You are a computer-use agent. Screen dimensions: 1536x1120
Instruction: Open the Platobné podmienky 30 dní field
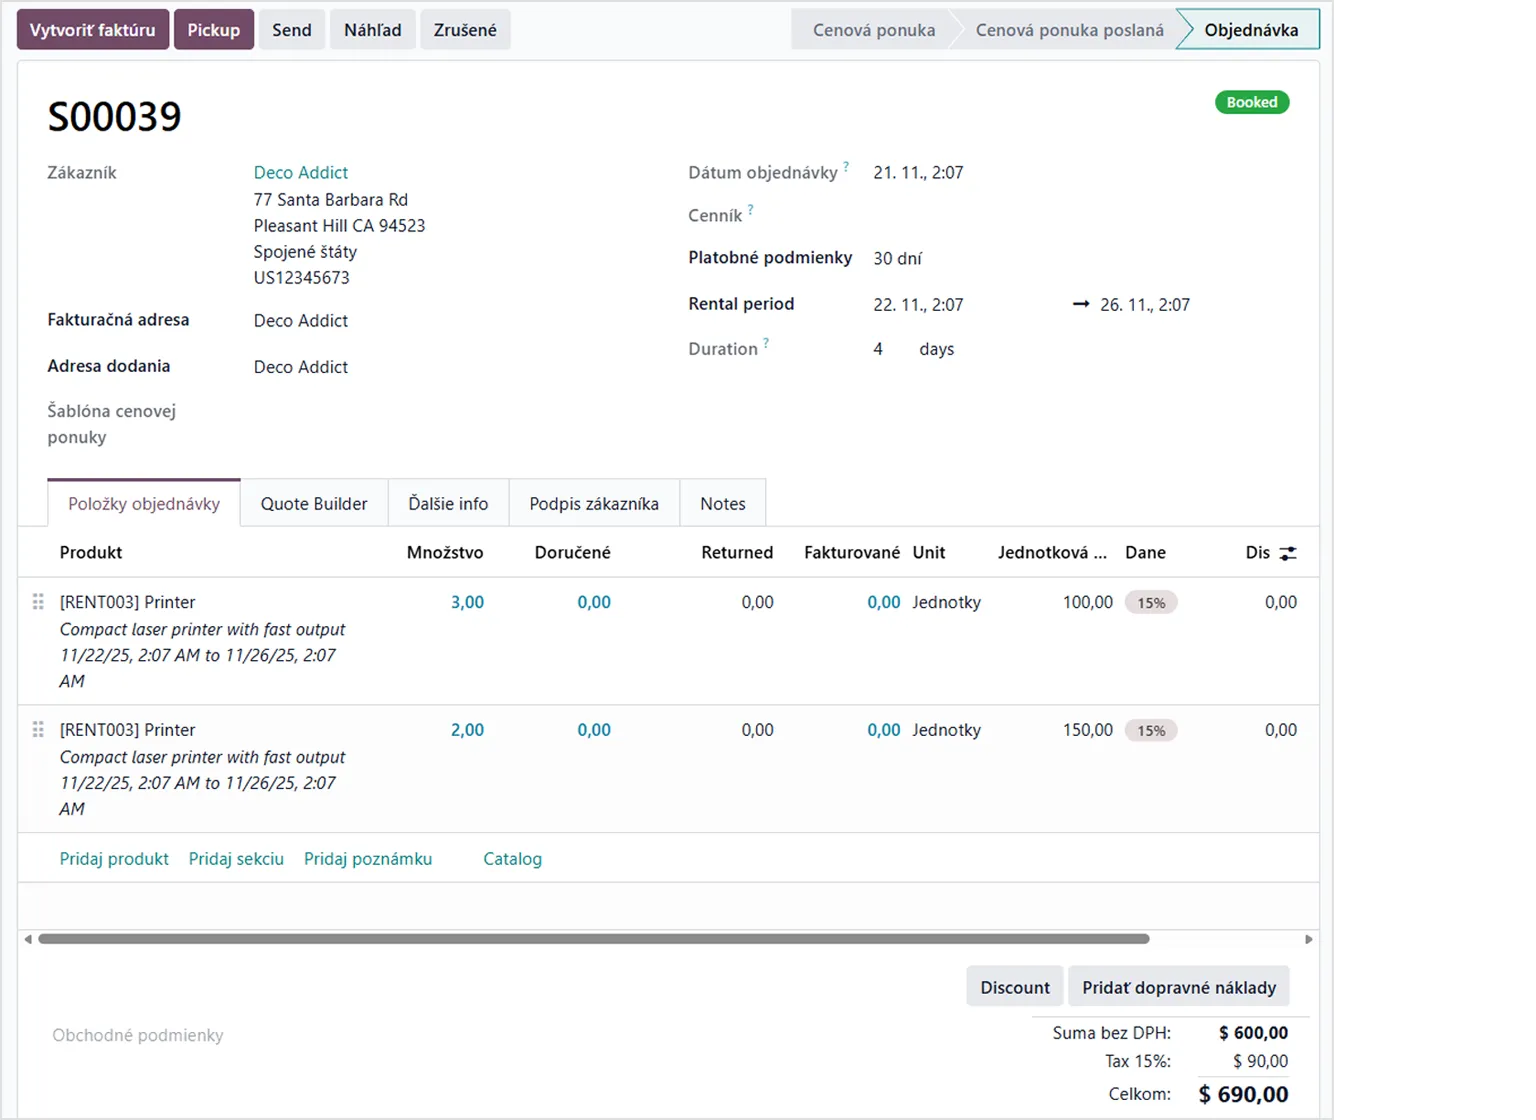pyautogui.click(x=897, y=258)
